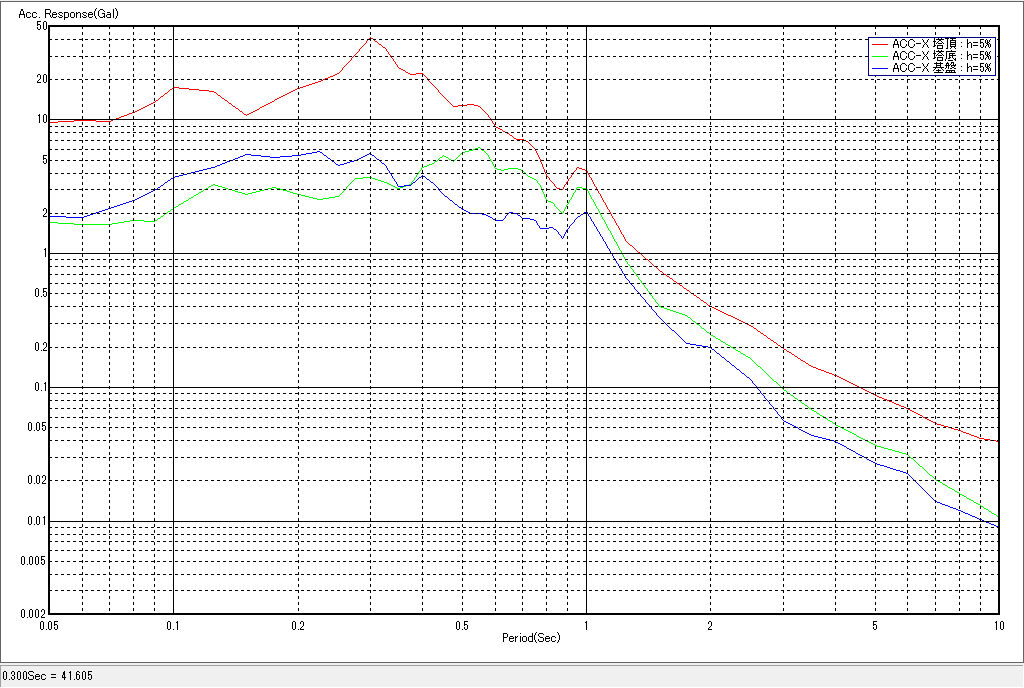Click the x-axis tick label 2
The width and height of the screenshot is (1024, 688).
pyautogui.click(x=710, y=626)
